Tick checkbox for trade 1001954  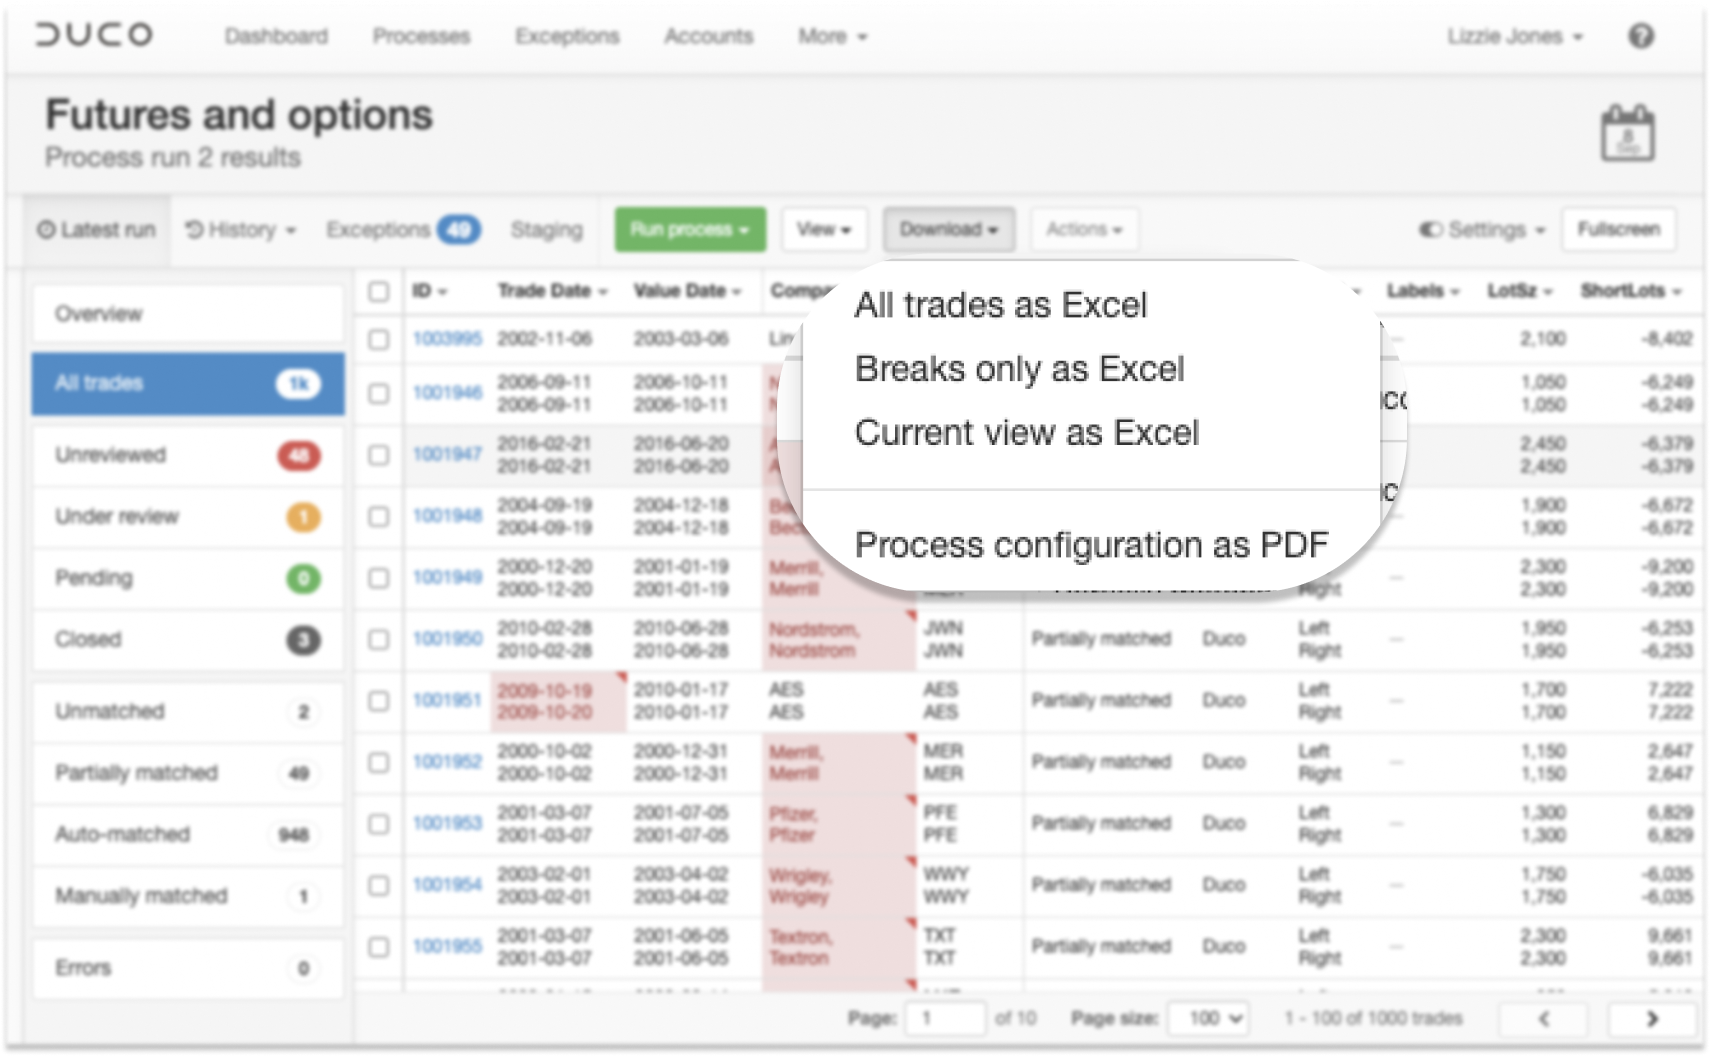tap(378, 885)
